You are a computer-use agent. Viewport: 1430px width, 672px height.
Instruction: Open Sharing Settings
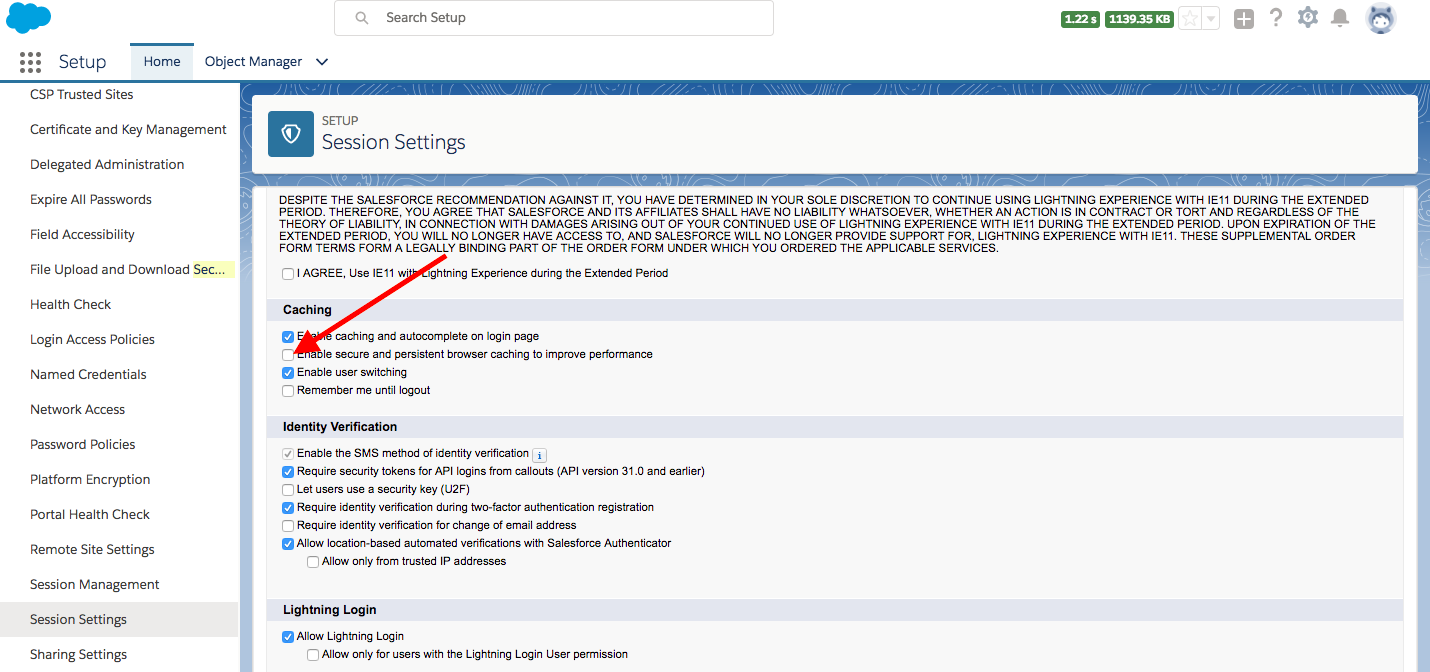[79, 655]
